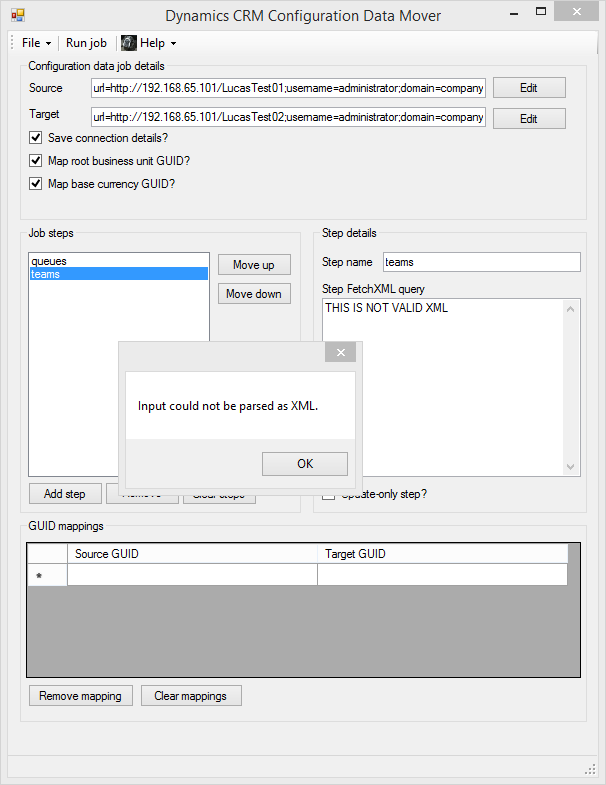Click FetchXML scrollbar up arrow
This screenshot has height=785, width=606.
(570, 309)
